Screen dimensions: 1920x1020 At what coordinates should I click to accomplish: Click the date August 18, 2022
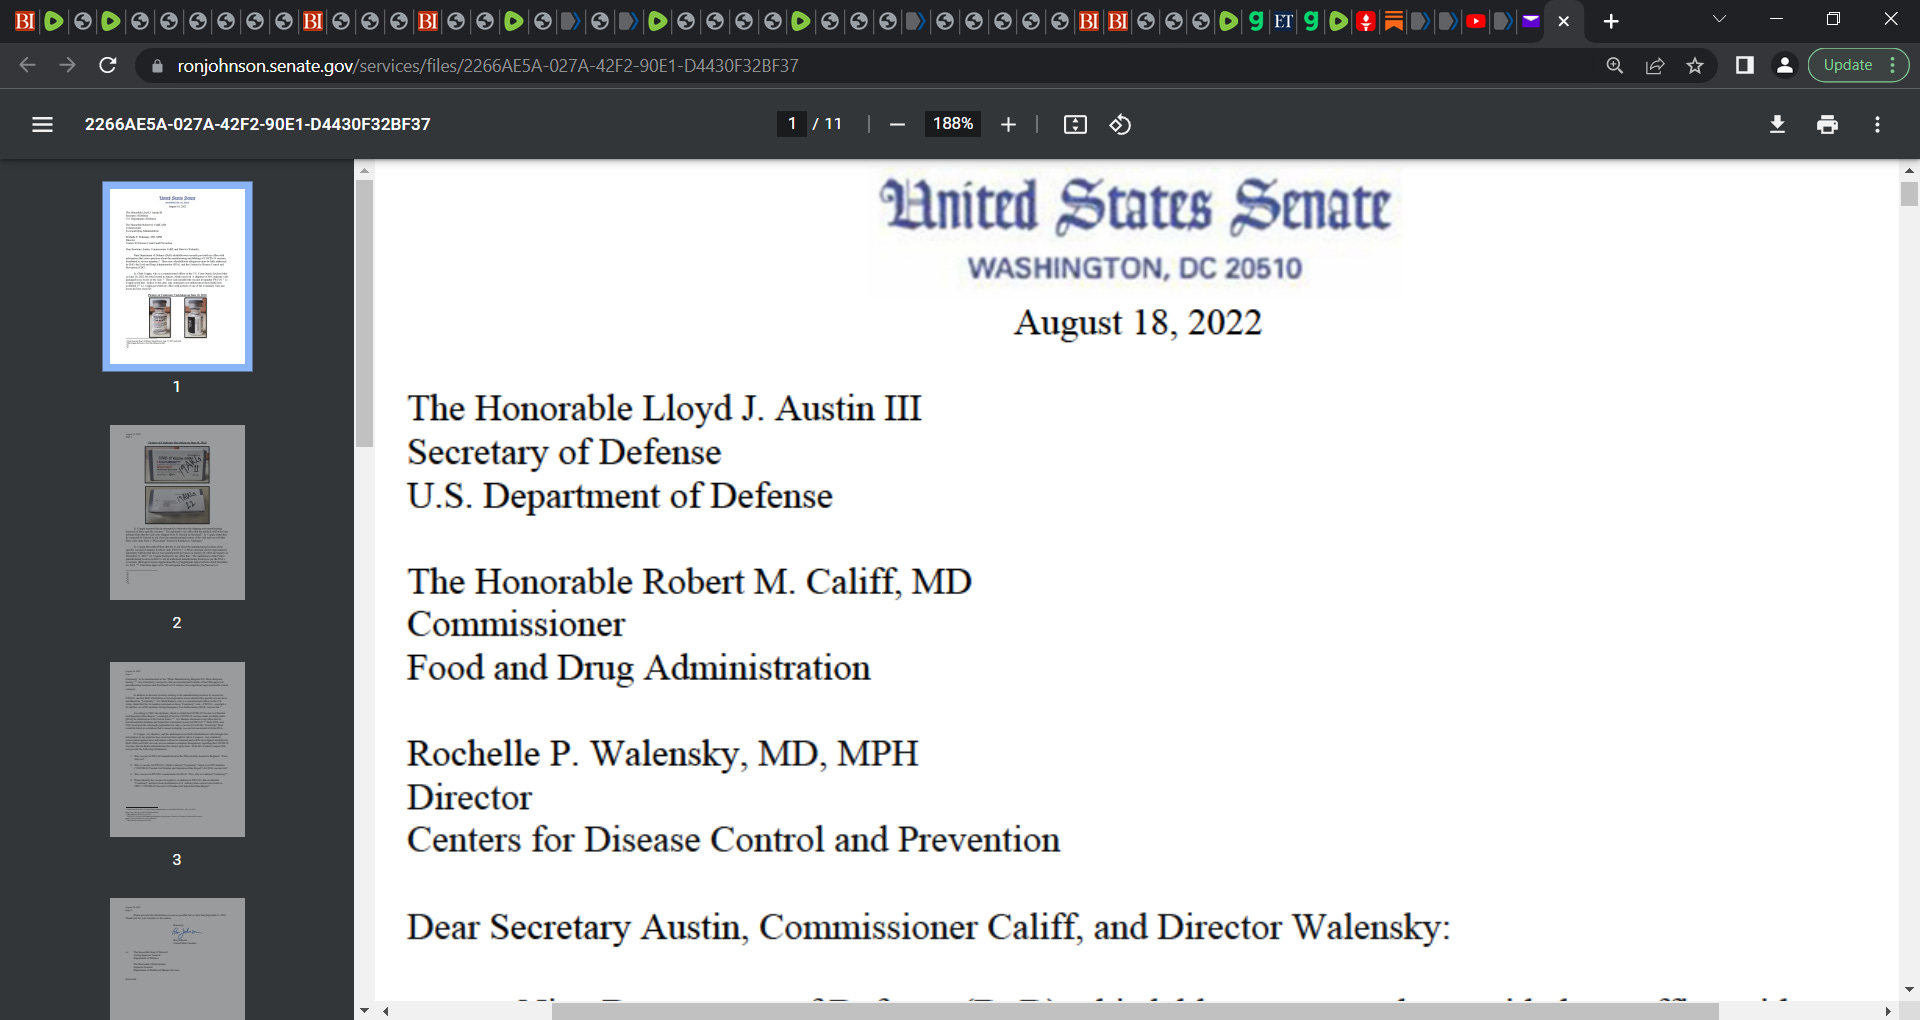pos(1138,323)
